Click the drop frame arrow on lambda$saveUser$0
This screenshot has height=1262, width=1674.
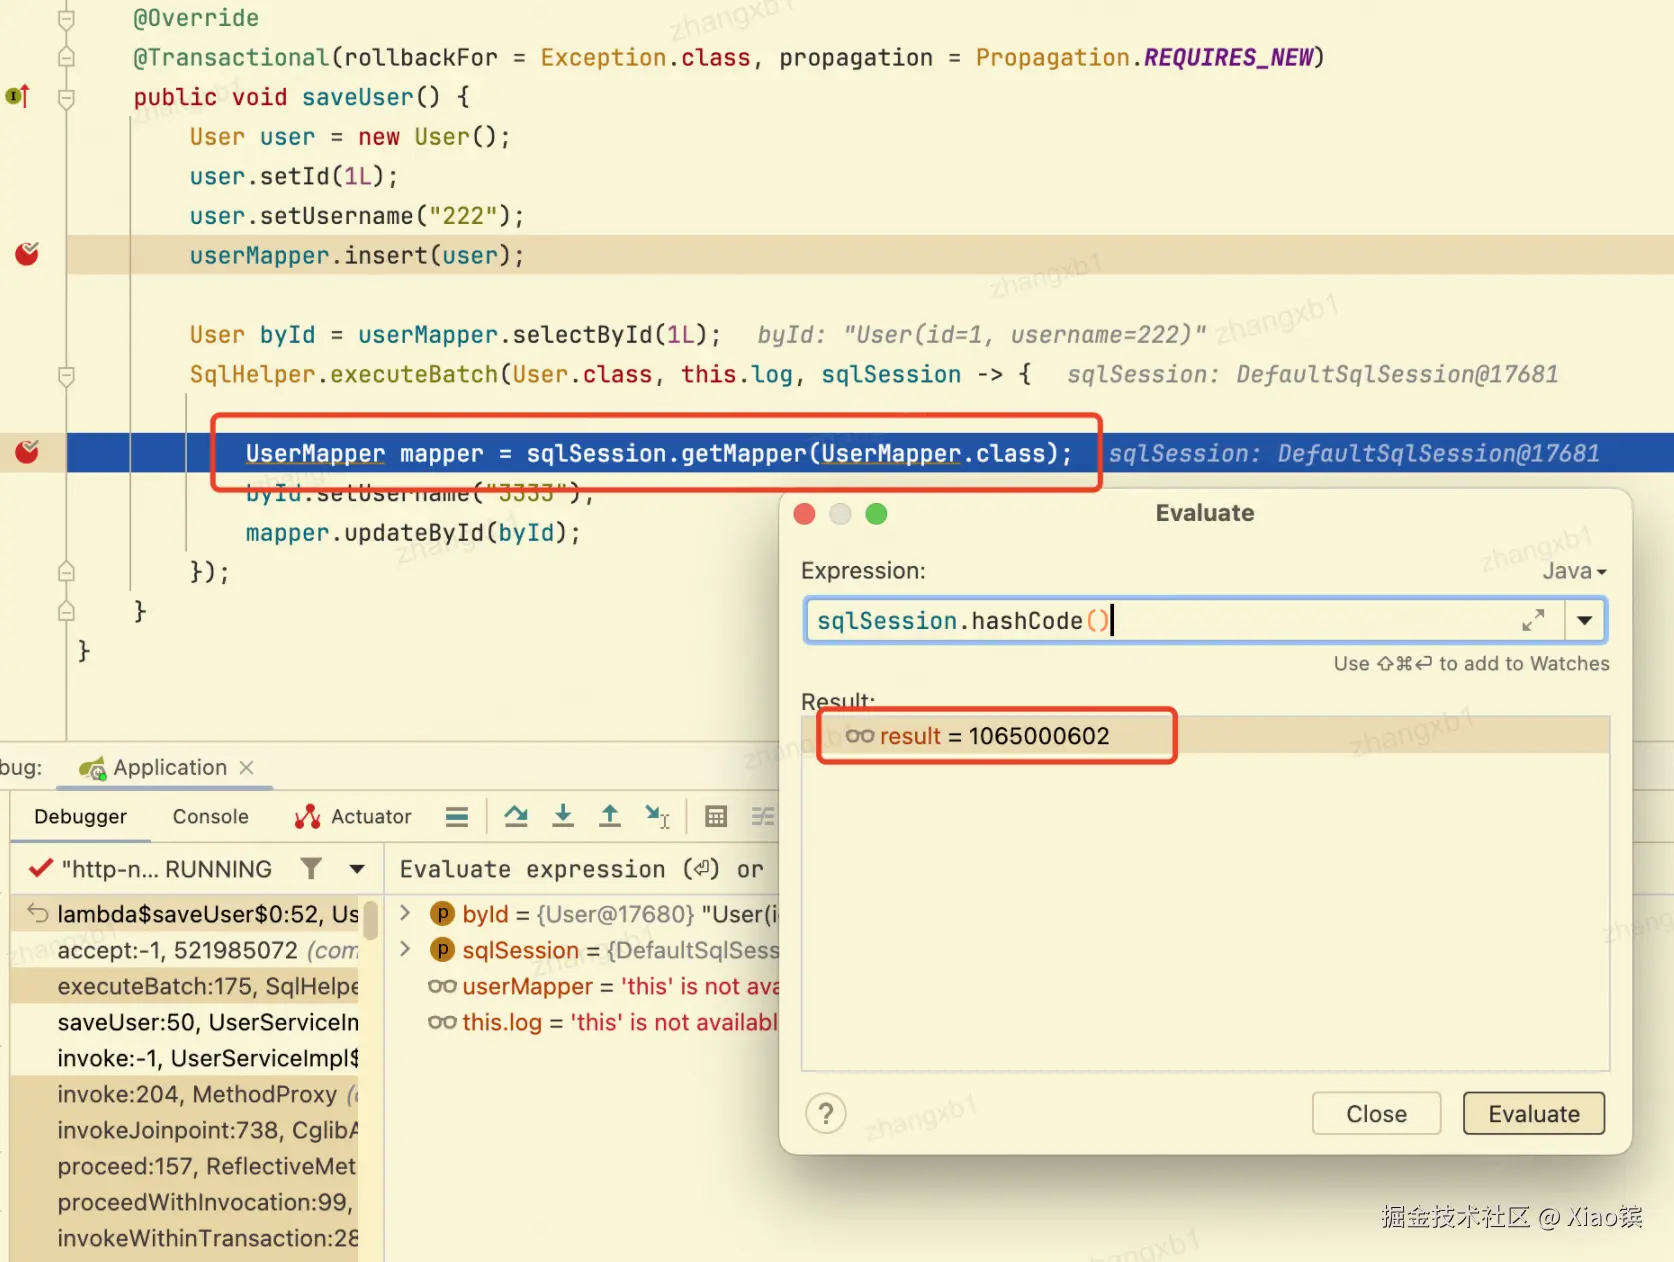[38, 913]
